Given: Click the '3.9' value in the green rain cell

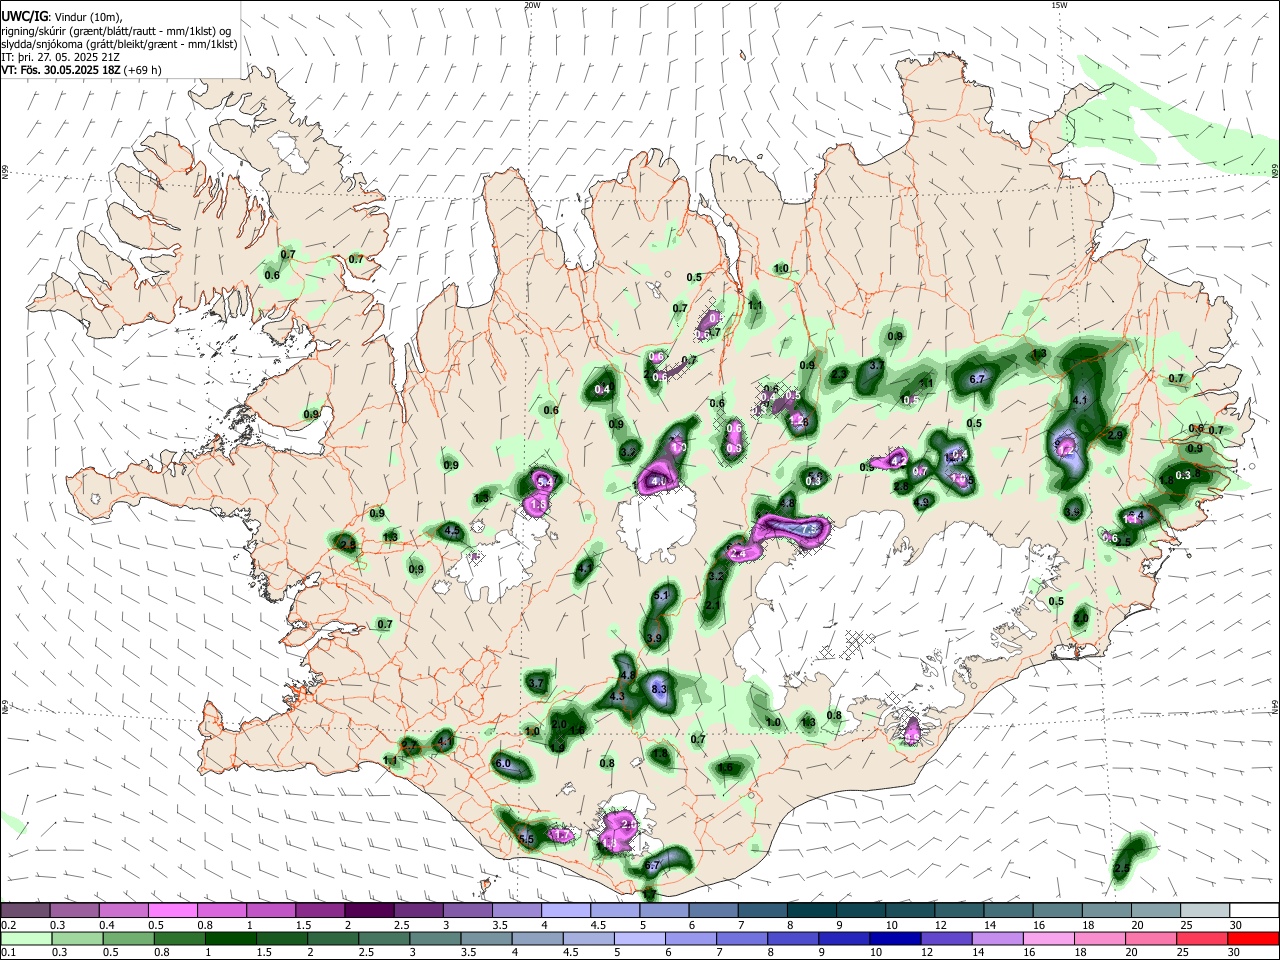Looking at the screenshot, I should (x=655, y=638).
